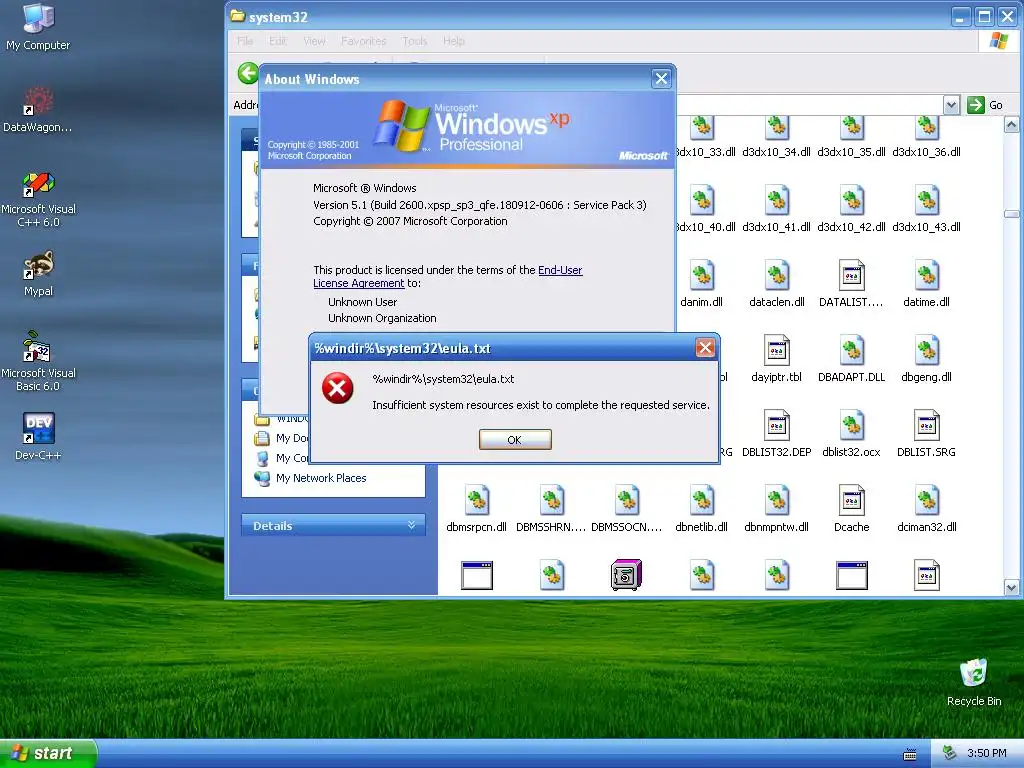Viewport: 1024px width, 768px height.
Task: Click the vertical scrollbar thumb in system32
Action: (1011, 214)
